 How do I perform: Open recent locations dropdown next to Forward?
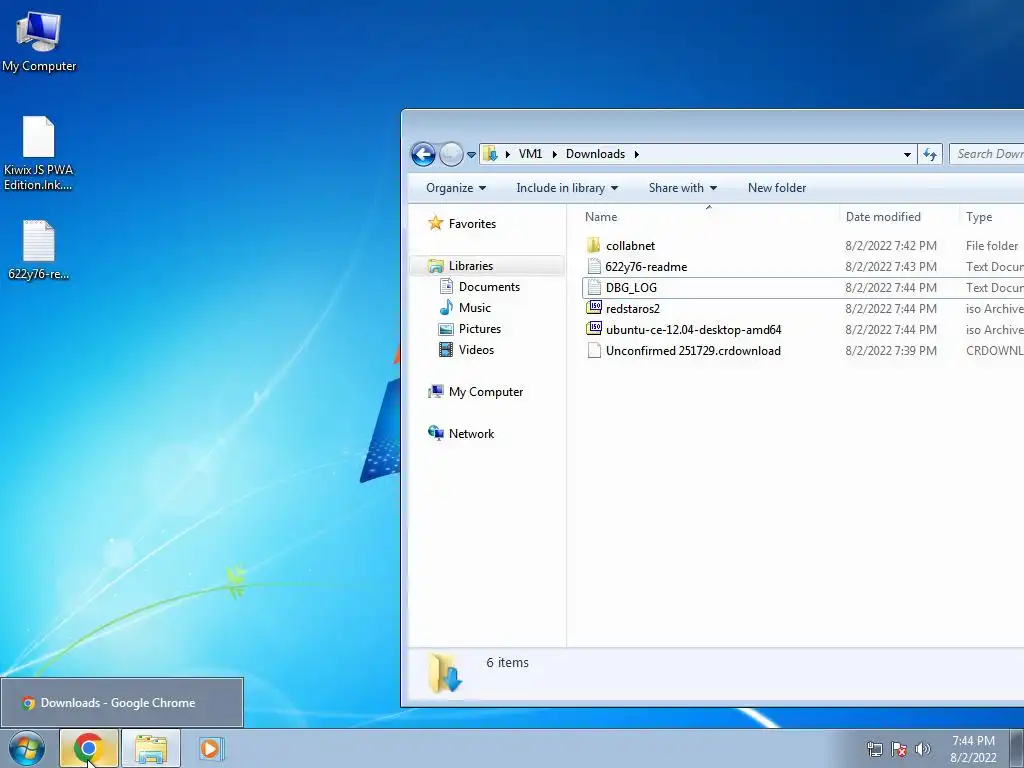pyautogui.click(x=472, y=155)
